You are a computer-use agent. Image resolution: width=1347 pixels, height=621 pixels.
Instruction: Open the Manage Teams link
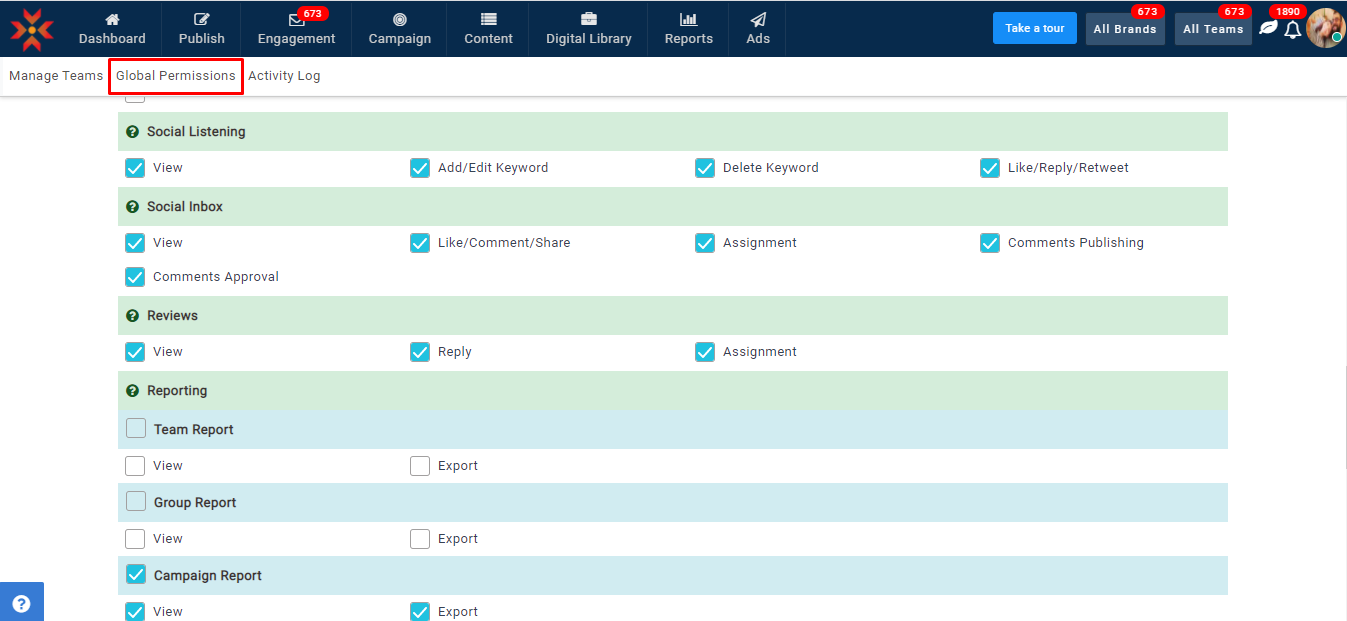click(x=56, y=76)
